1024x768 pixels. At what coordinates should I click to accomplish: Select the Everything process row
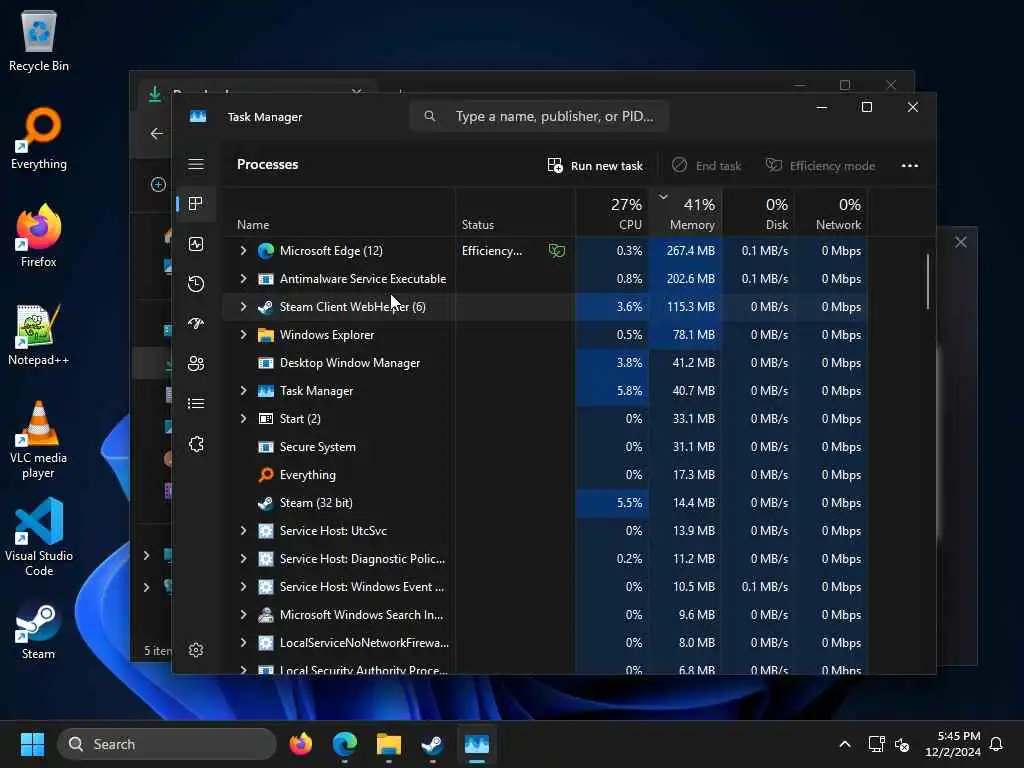pos(545,475)
